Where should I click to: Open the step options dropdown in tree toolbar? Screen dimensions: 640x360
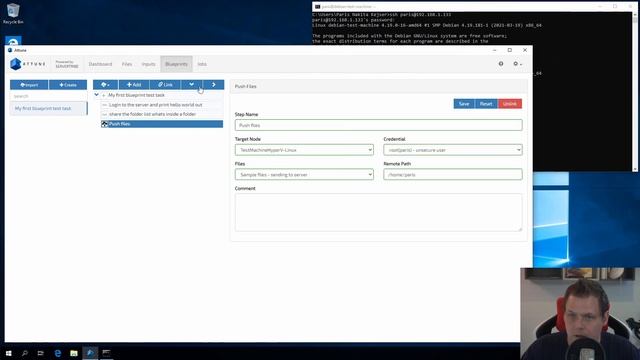105,84
